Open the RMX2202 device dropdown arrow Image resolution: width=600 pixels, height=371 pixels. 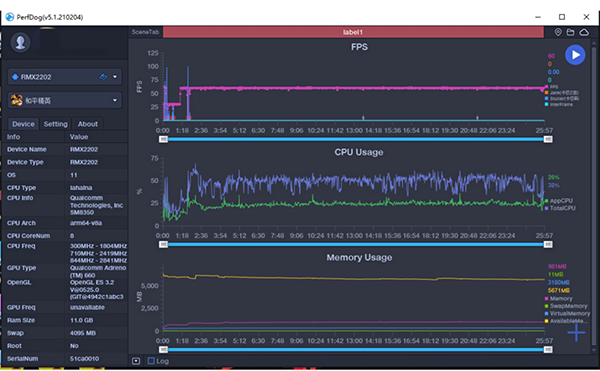[x=115, y=77]
